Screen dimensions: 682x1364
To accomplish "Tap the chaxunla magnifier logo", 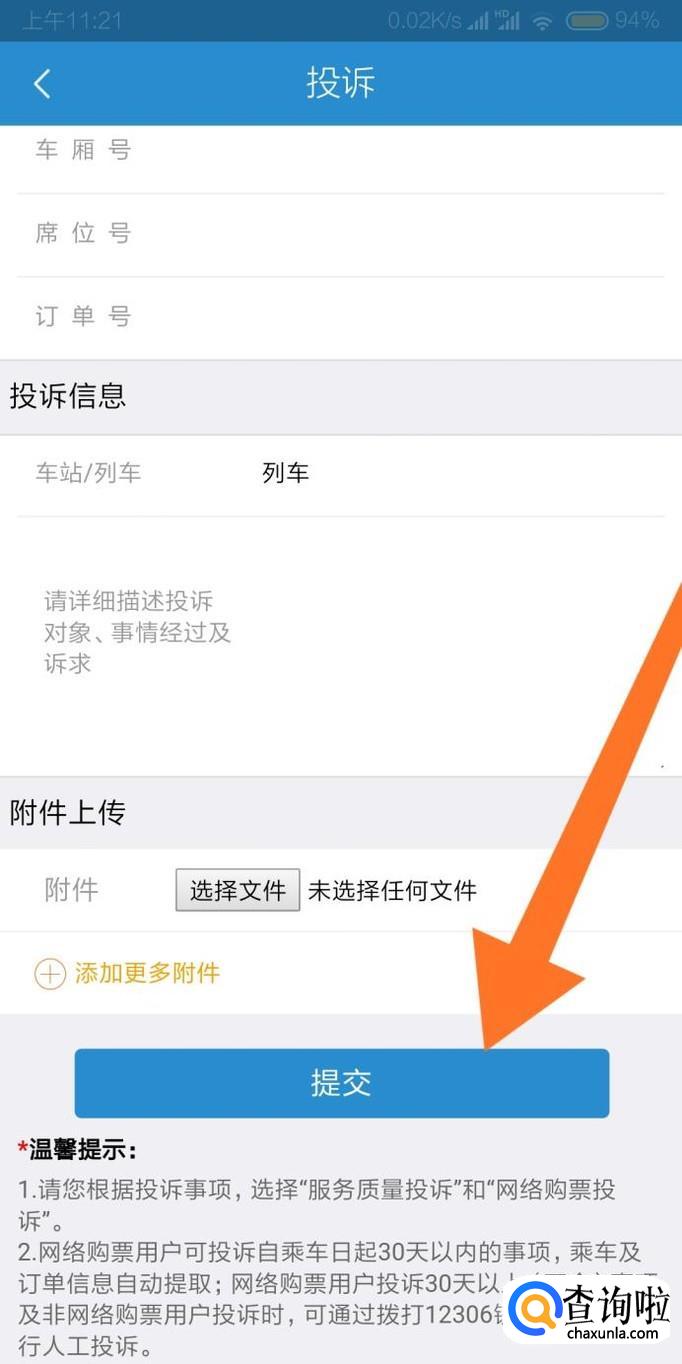I will pyautogui.click(x=535, y=1308).
